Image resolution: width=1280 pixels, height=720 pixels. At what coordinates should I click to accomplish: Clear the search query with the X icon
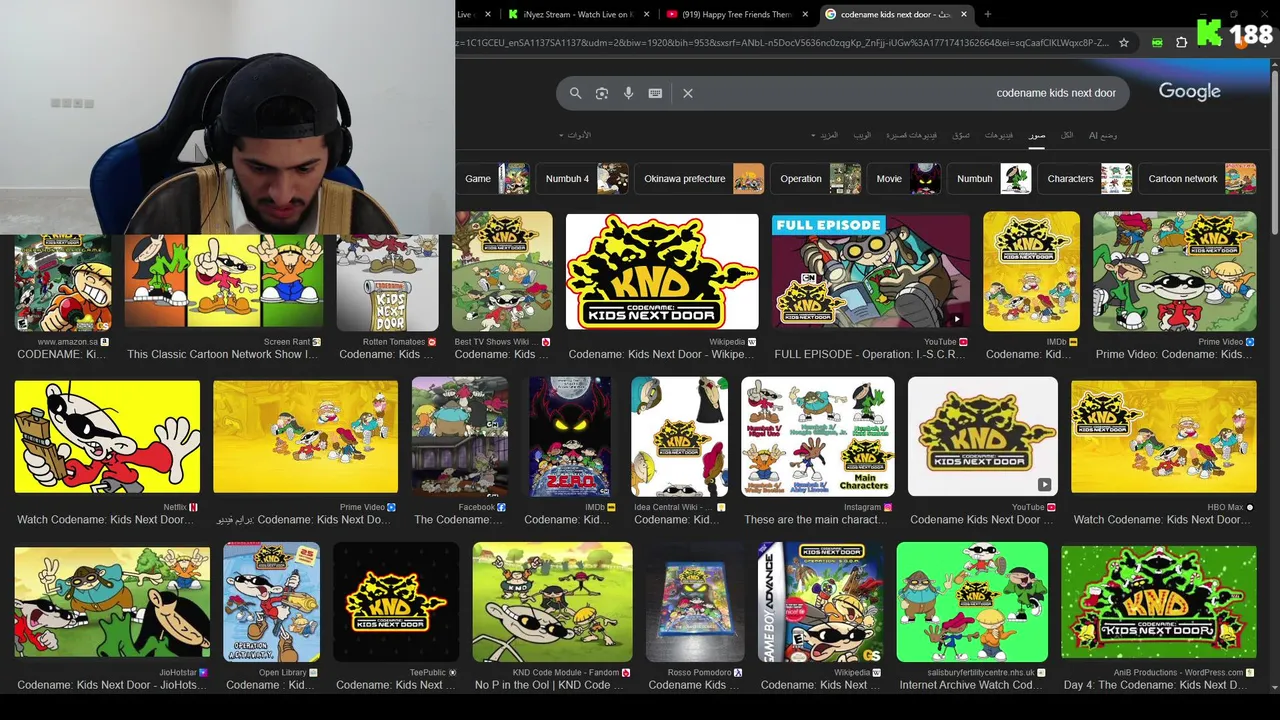pos(688,93)
